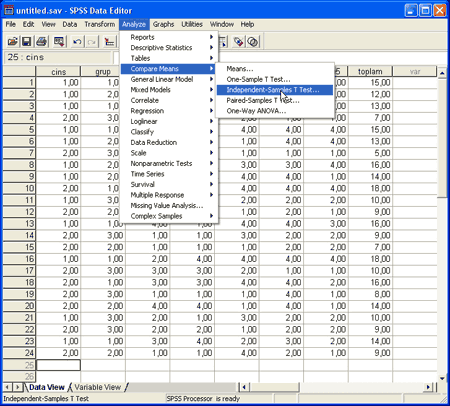The height and width of the screenshot is (406, 450).
Task: Choose Paired-Samples T Test... option
Action: tap(275, 100)
